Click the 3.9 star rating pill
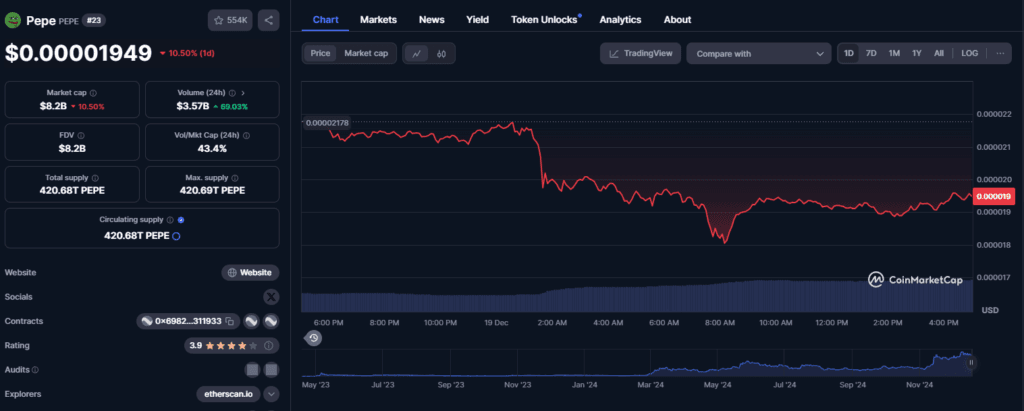The image size is (1024, 411). [231, 346]
